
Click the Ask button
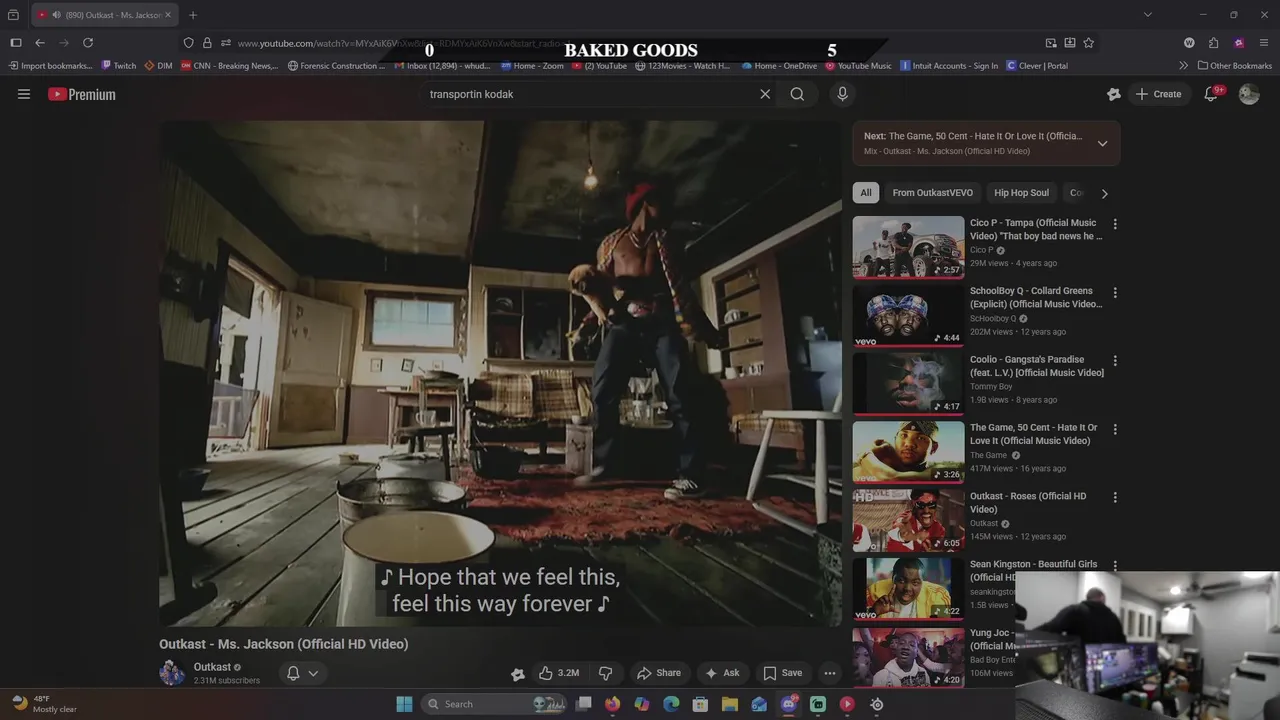pyautogui.click(x=722, y=673)
